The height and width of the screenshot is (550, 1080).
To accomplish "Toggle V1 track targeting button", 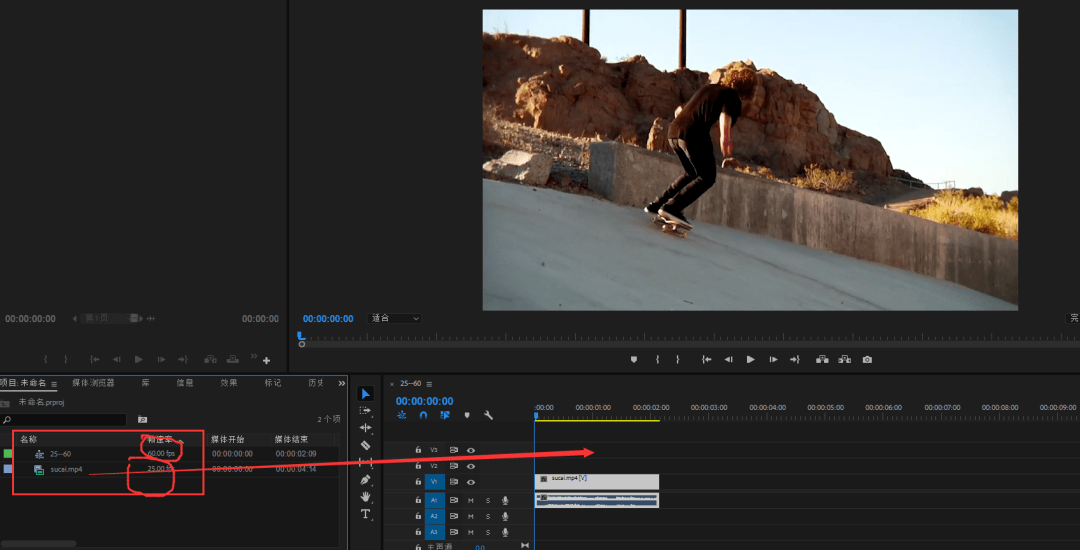I will [x=434, y=483].
